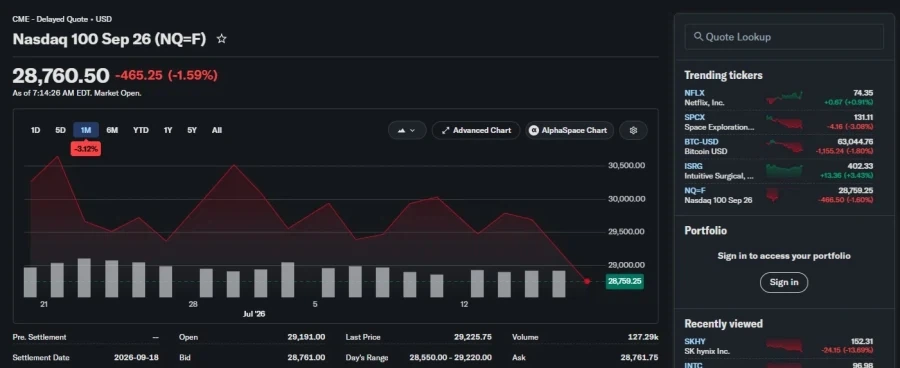Focus the Quote Lookup search field
900x368 pixels.
click(x=783, y=37)
